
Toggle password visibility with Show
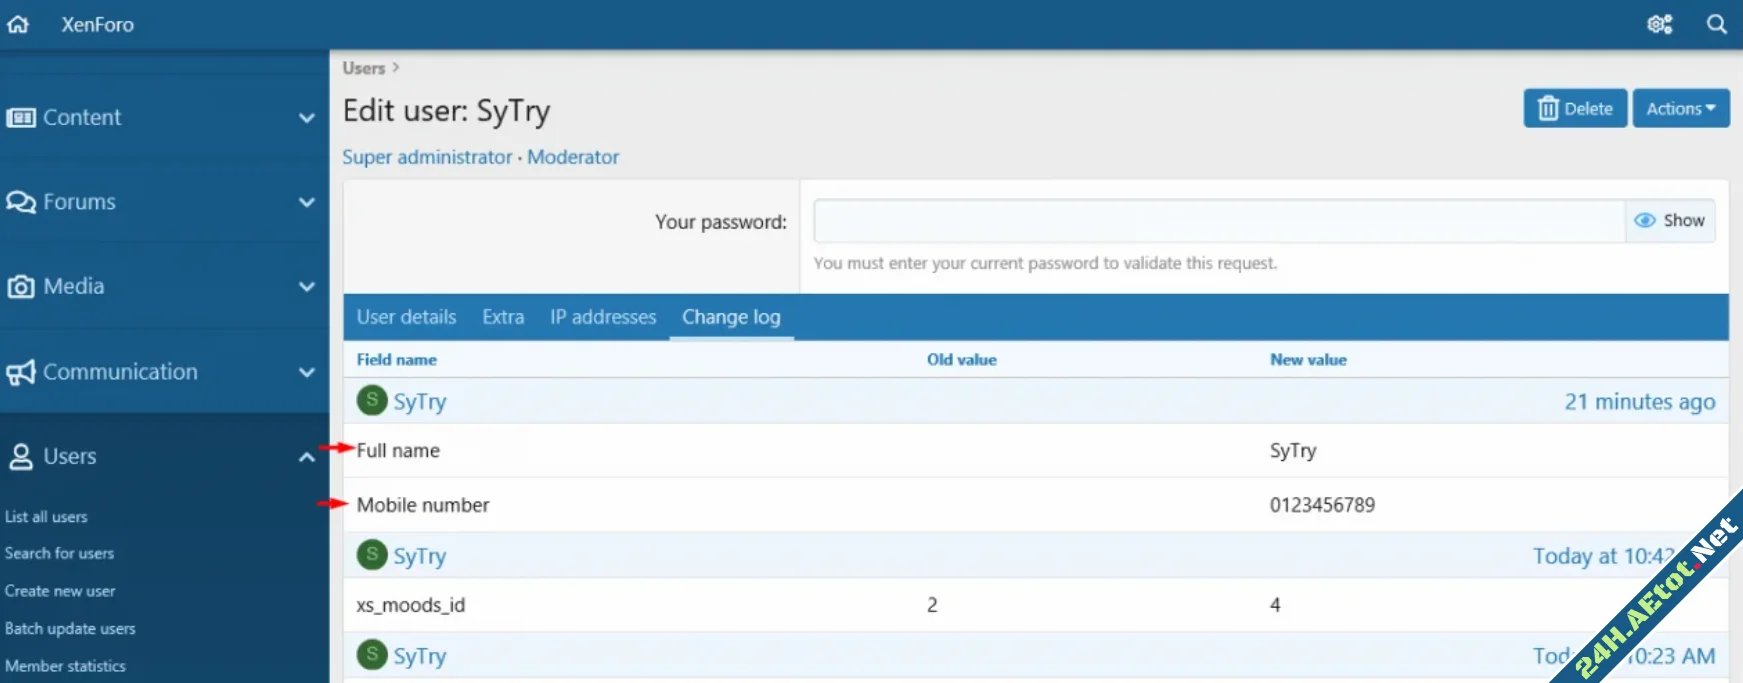[1670, 221]
